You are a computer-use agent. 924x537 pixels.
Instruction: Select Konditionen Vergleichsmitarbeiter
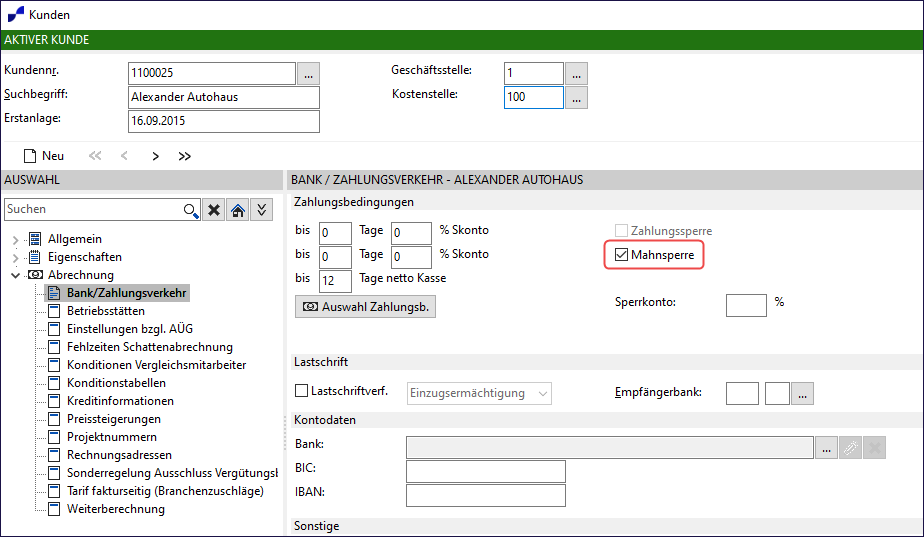[156, 365]
